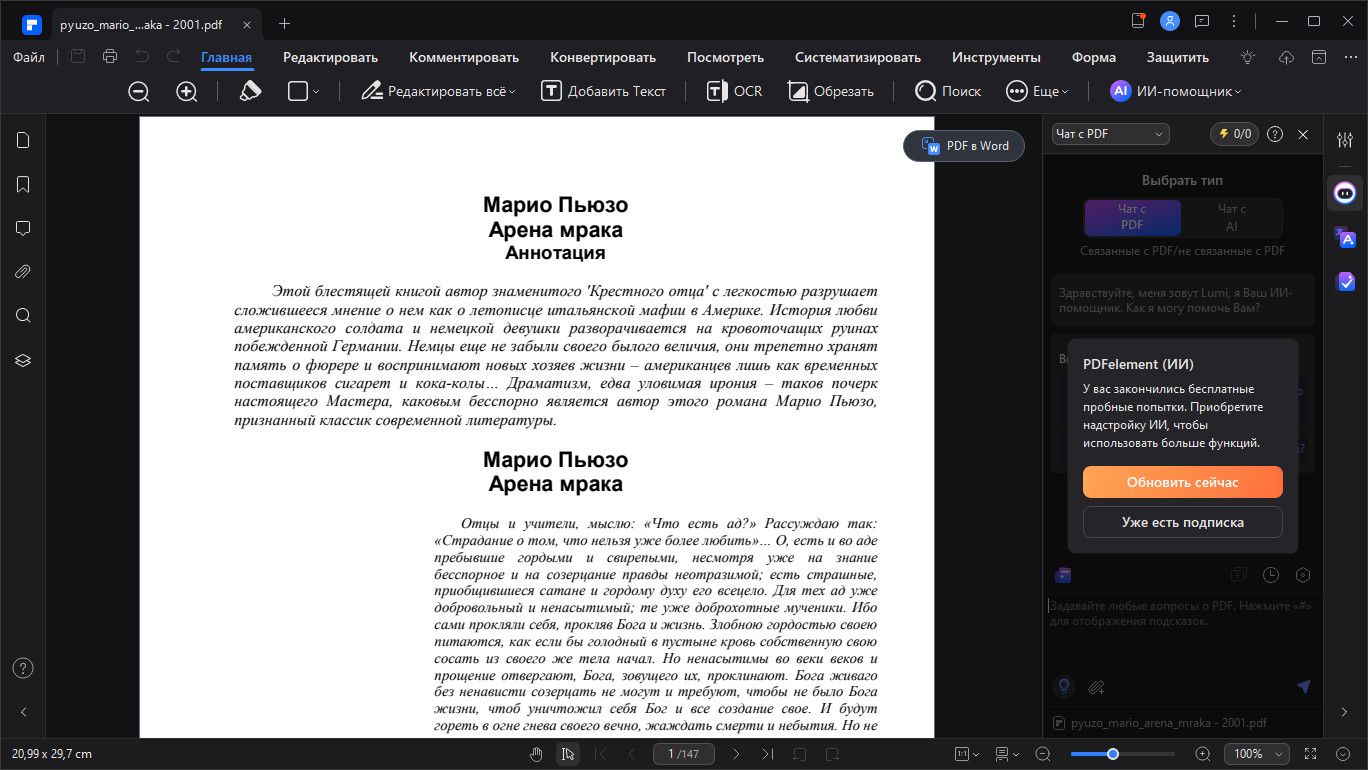Click the PDF в Word button
The height and width of the screenshot is (770, 1368).
click(964, 146)
